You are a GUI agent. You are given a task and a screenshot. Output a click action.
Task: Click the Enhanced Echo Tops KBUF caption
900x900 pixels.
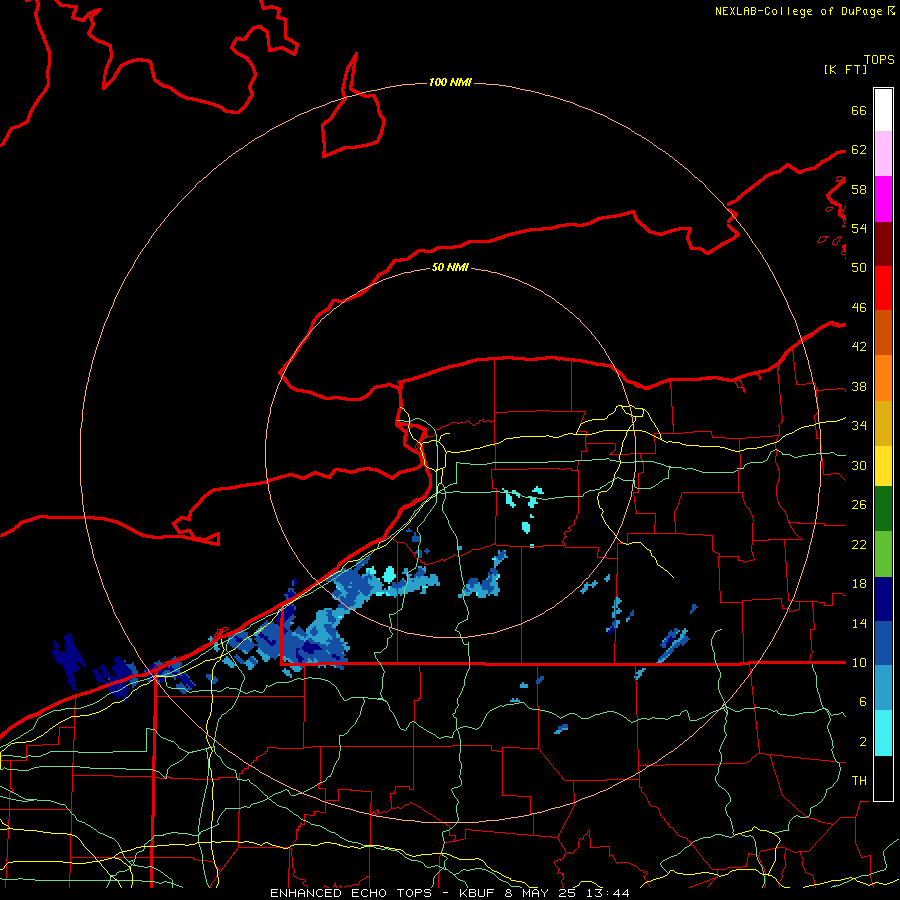click(450, 893)
